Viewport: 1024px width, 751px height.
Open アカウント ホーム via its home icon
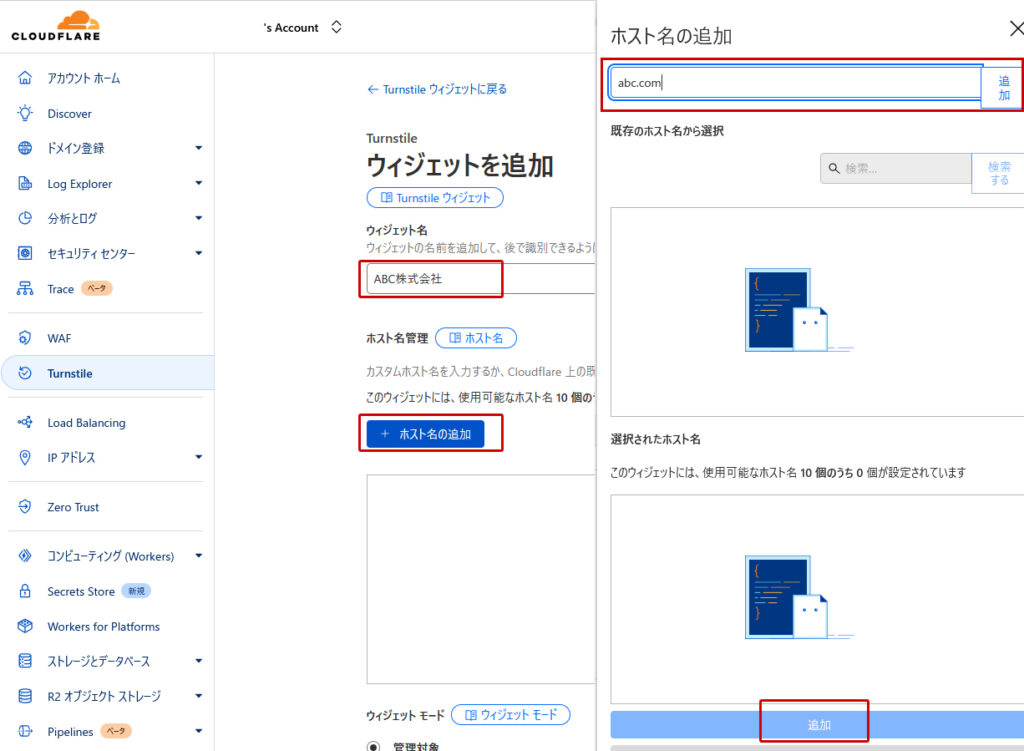point(26,78)
